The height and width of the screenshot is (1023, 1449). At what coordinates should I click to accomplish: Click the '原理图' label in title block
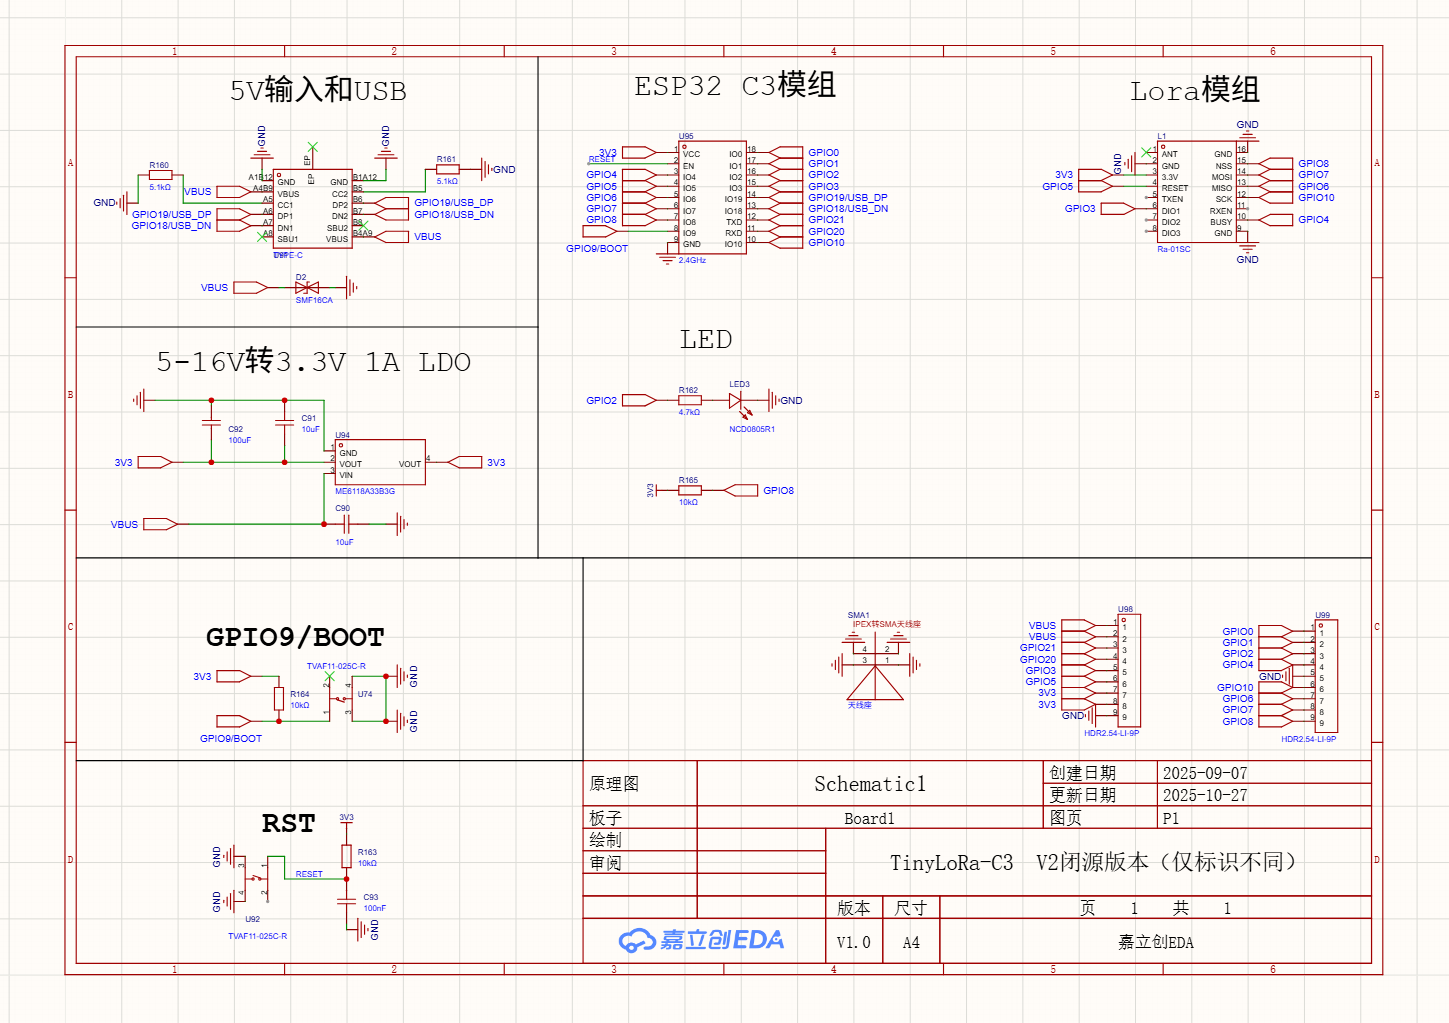click(x=614, y=784)
